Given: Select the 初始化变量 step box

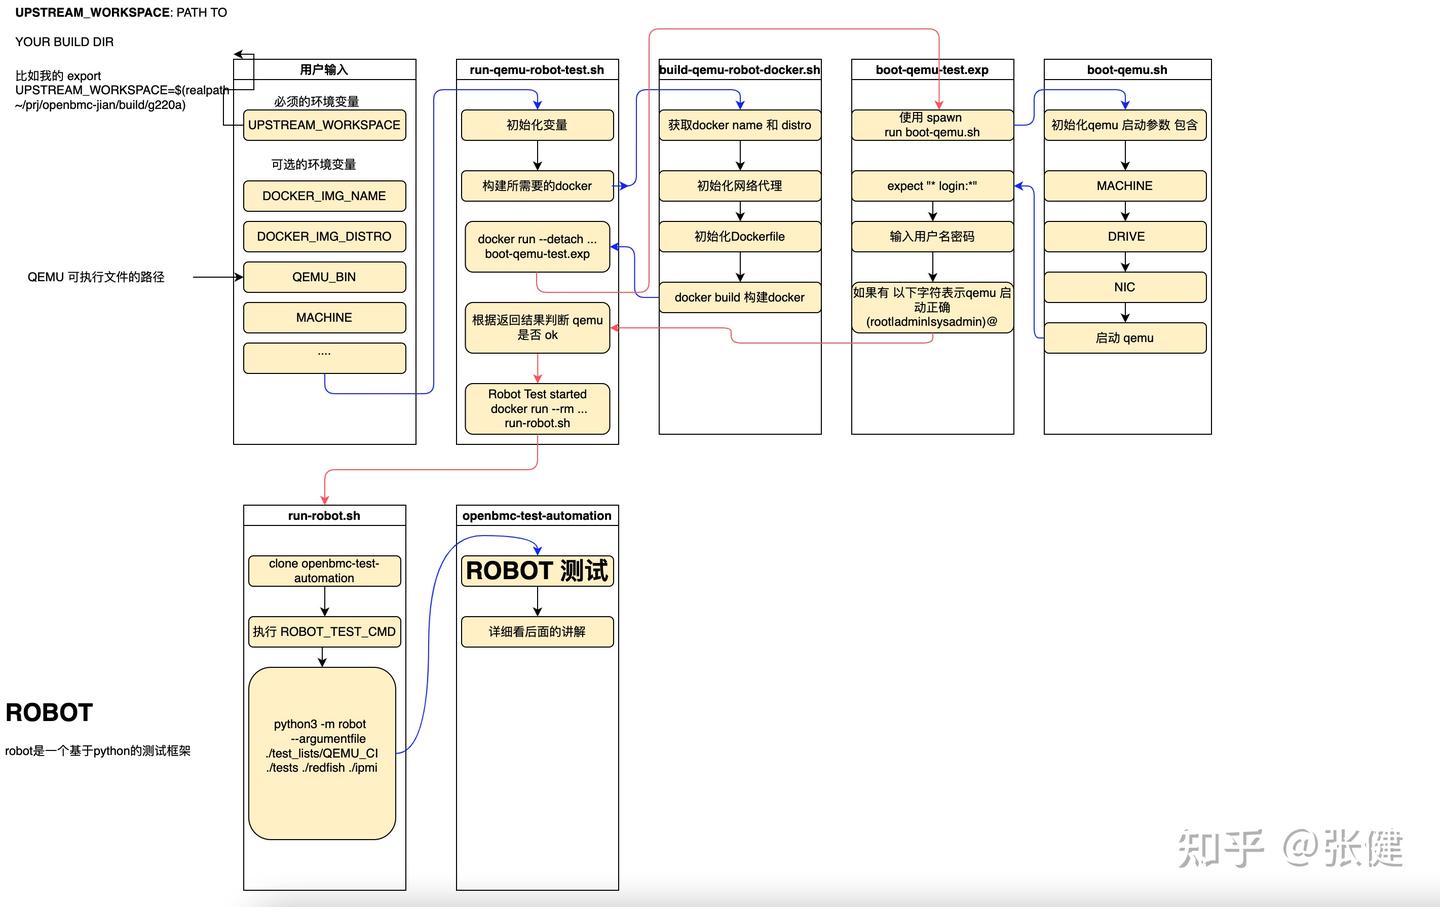Looking at the screenshot, I should click(x=537, y=125).
